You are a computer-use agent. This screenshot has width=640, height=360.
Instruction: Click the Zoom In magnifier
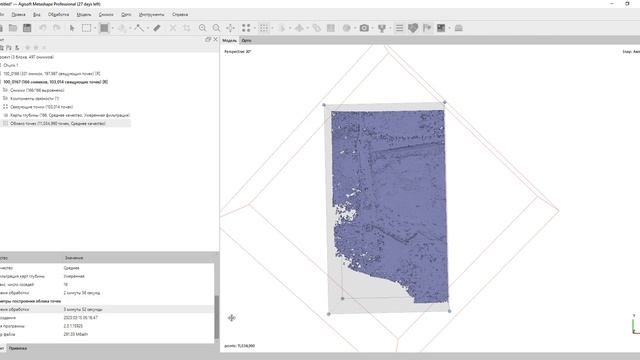[202, 28]
